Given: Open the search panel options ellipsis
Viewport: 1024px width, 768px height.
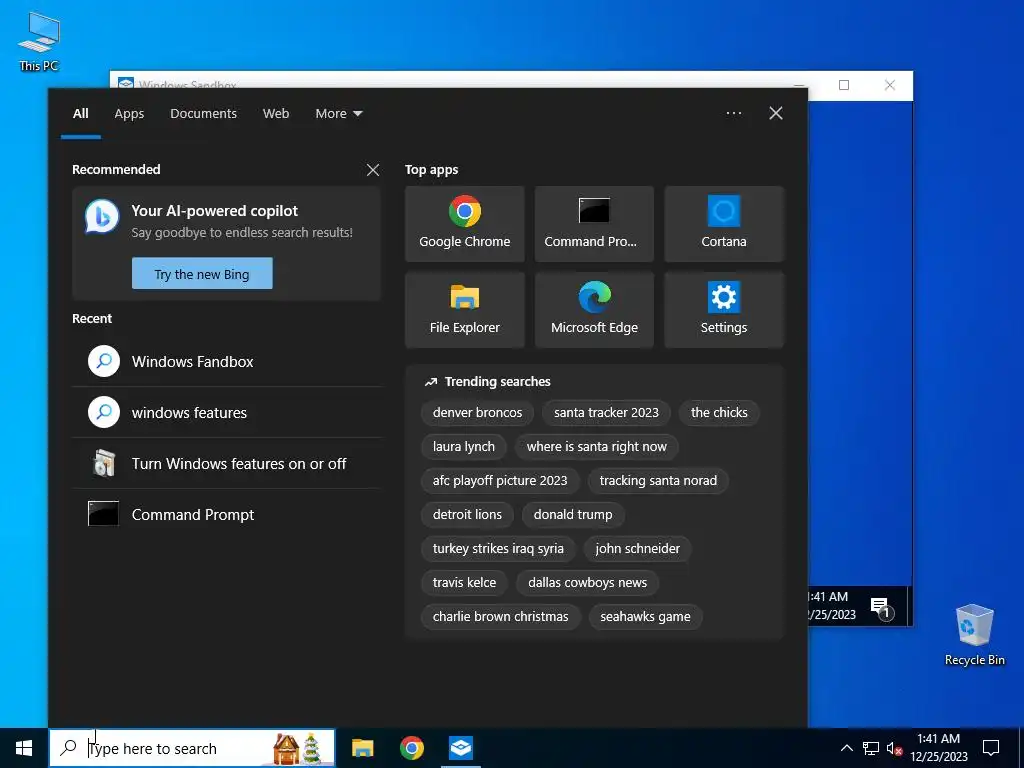Looking at the screenshot, I should pos(733,113).
